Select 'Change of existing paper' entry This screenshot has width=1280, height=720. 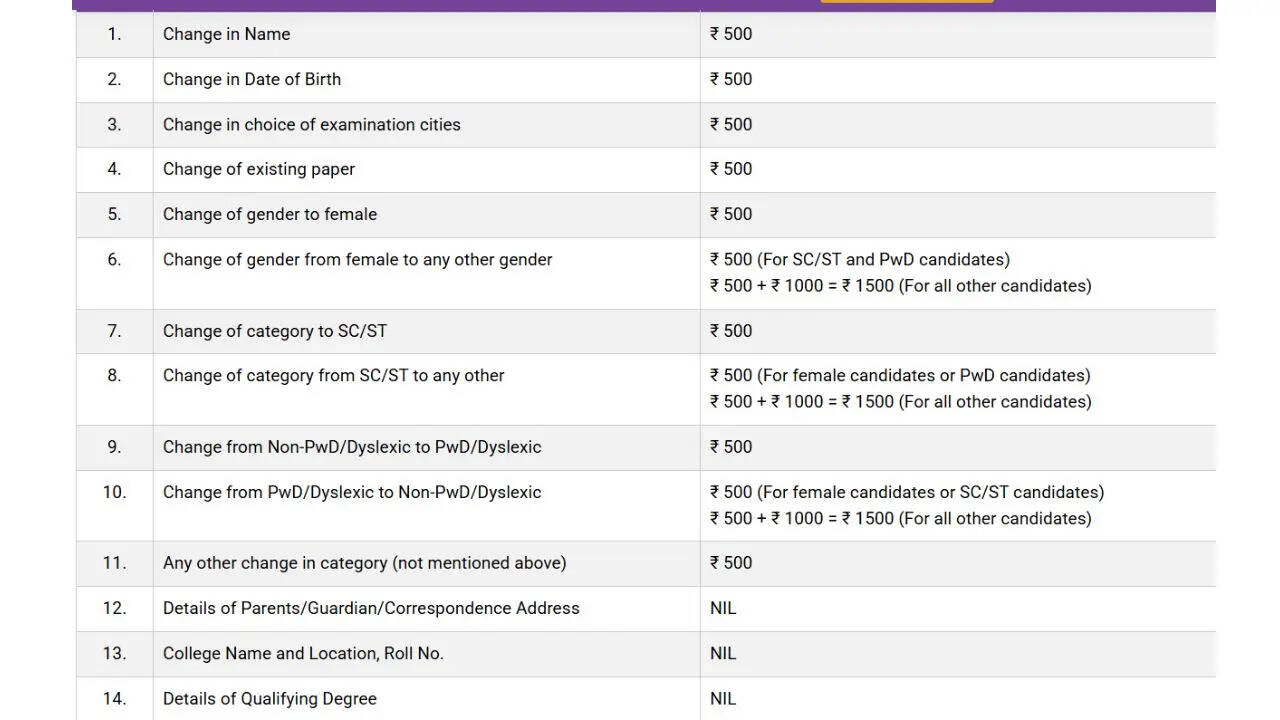pyautogui.click(x=259, y=169)
